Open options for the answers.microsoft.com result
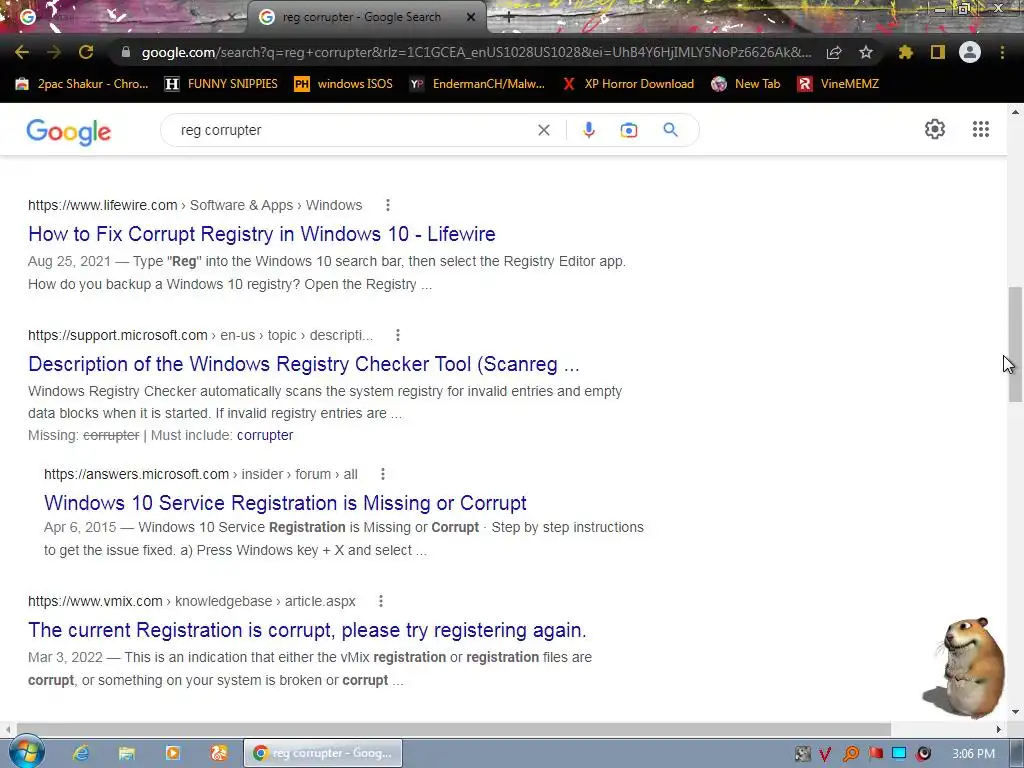Viewport: 1024px width, 768px height. (x=383, y=474)
